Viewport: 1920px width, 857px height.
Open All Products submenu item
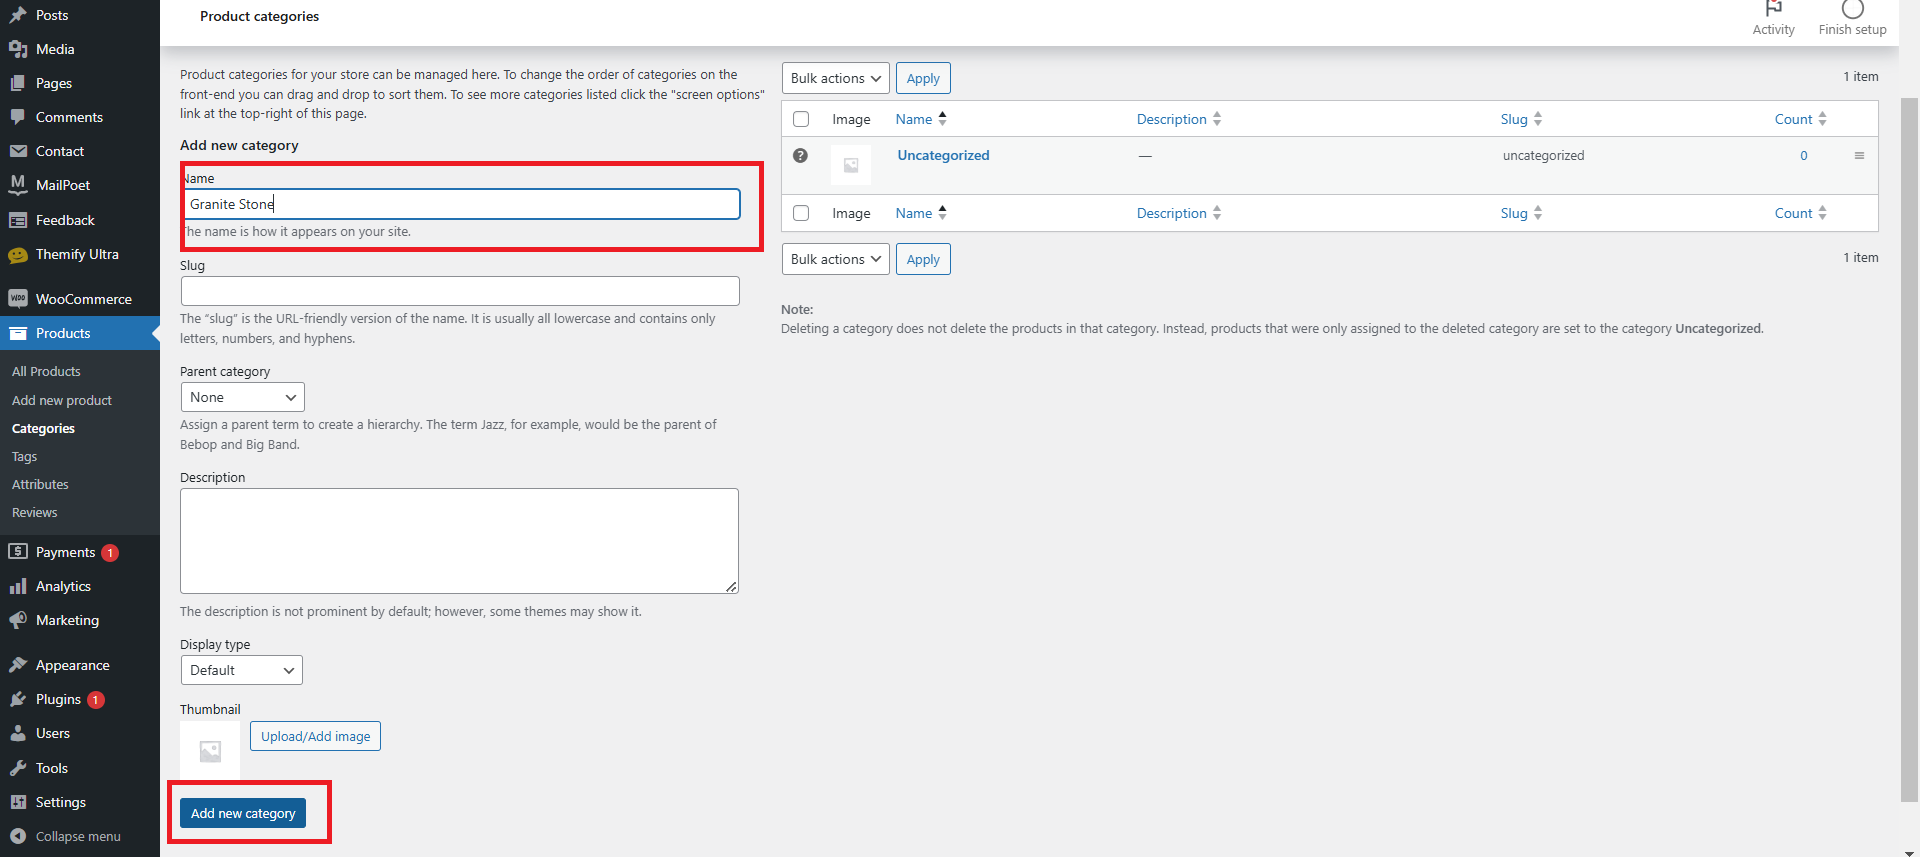(46, 371)
